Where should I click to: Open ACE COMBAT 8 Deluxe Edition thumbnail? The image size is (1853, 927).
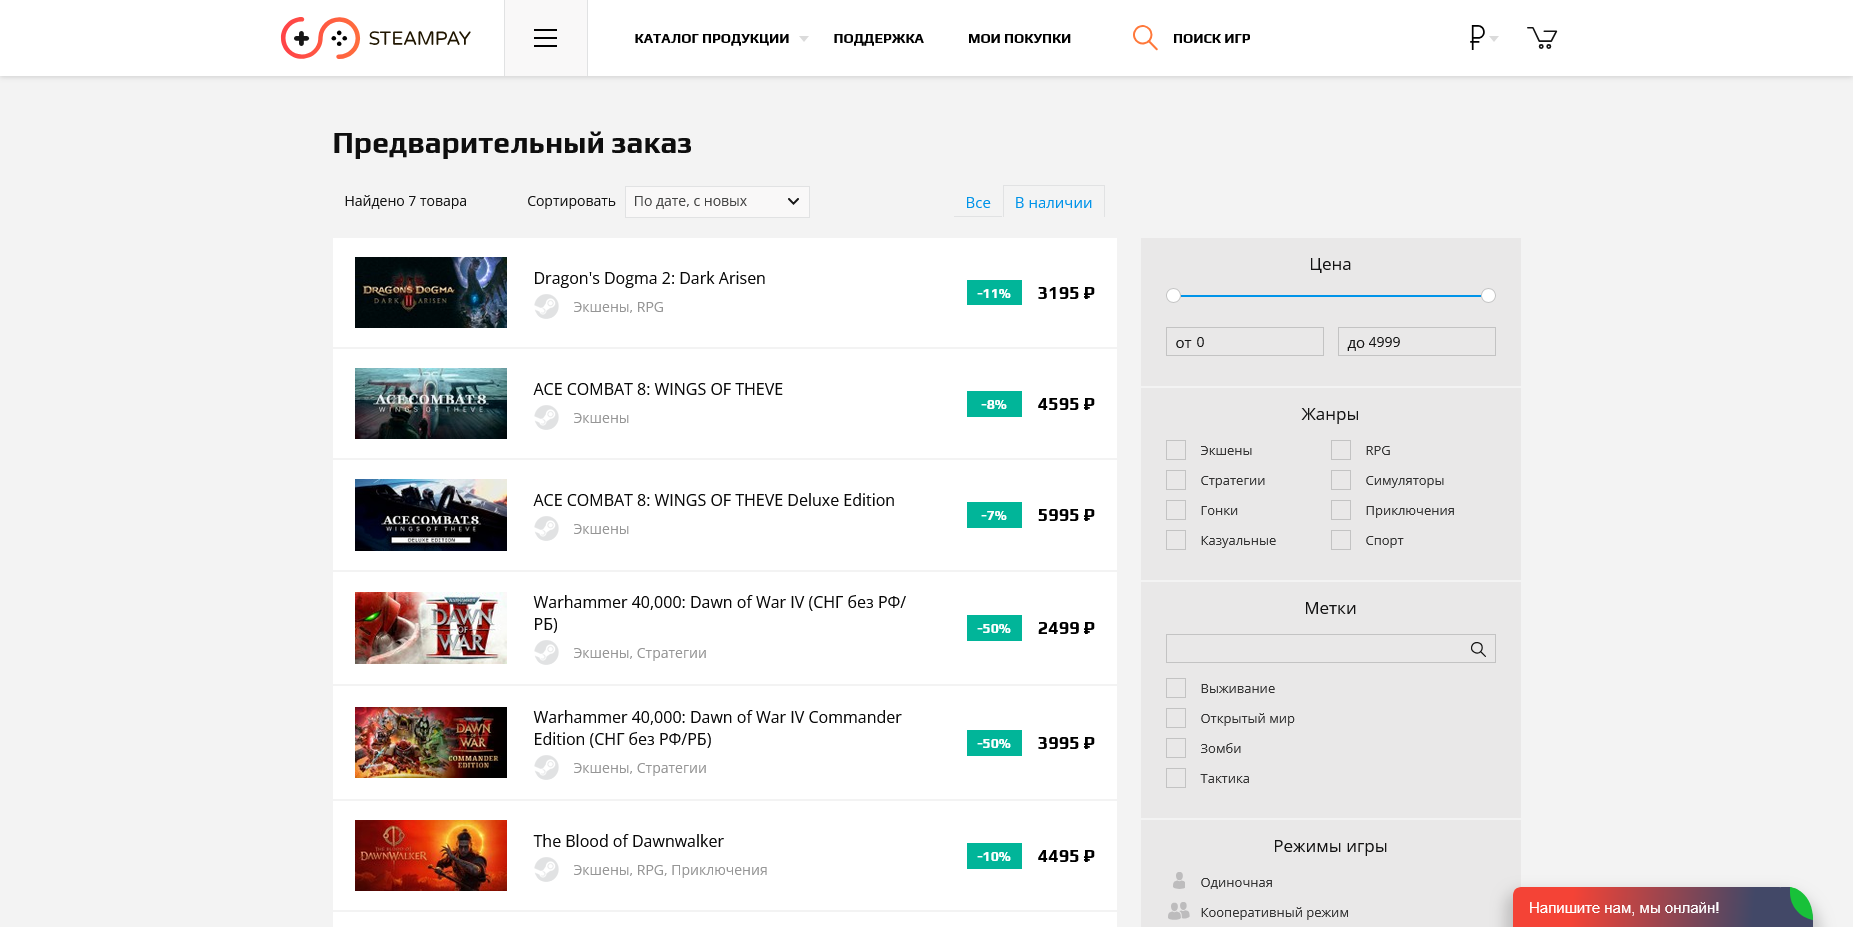tap(431, 515)
